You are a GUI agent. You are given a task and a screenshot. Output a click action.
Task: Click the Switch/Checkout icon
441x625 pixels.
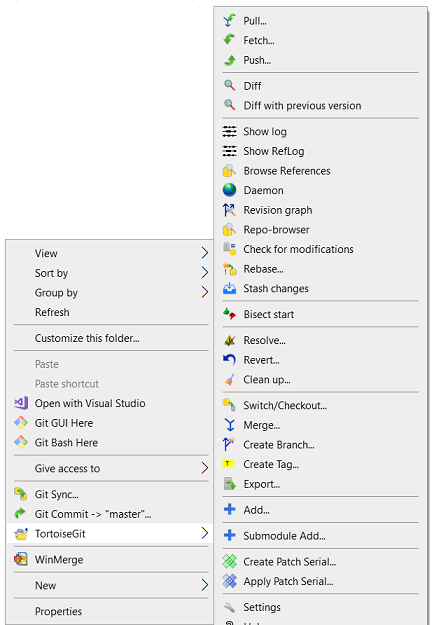(x=229, y=405)
